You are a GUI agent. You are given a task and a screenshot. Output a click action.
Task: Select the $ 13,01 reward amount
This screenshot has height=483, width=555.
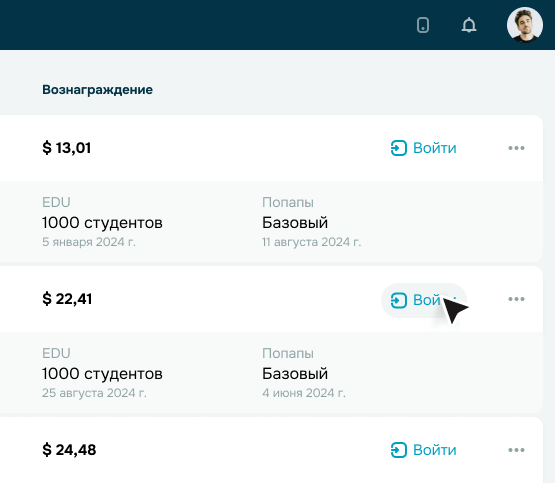[x=67, y=148]
